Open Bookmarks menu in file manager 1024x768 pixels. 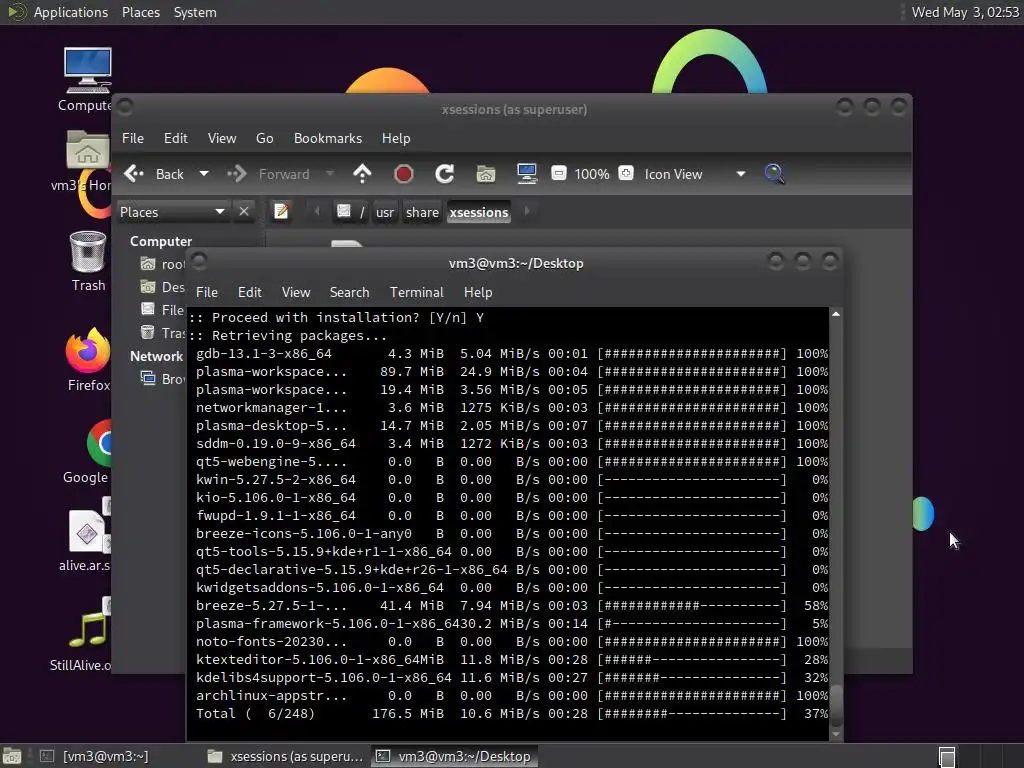[x=328, y=138]
